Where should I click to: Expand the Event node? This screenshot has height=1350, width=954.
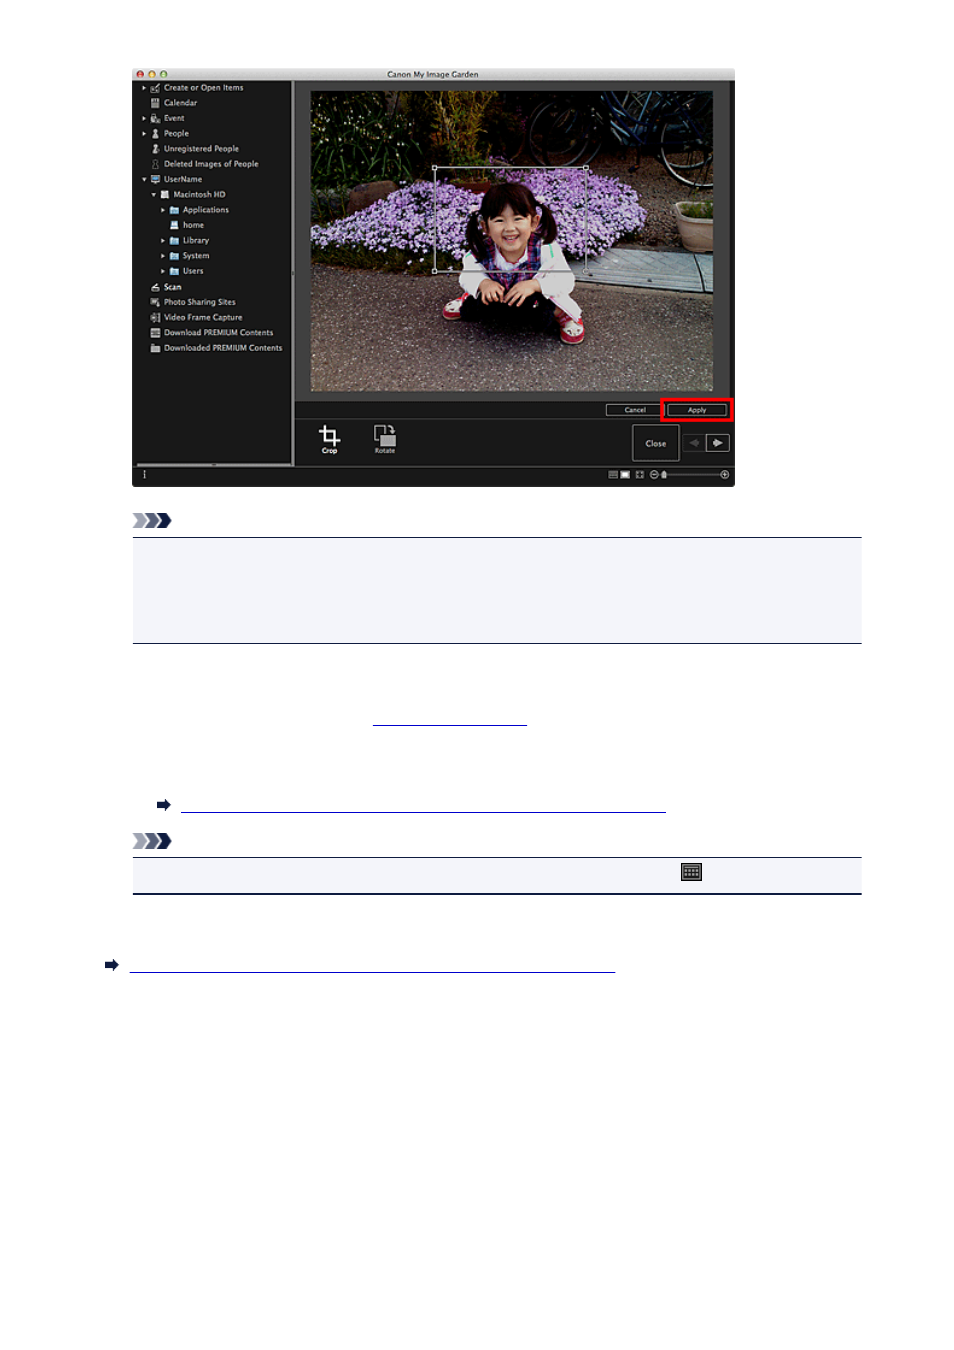(144, 118)
